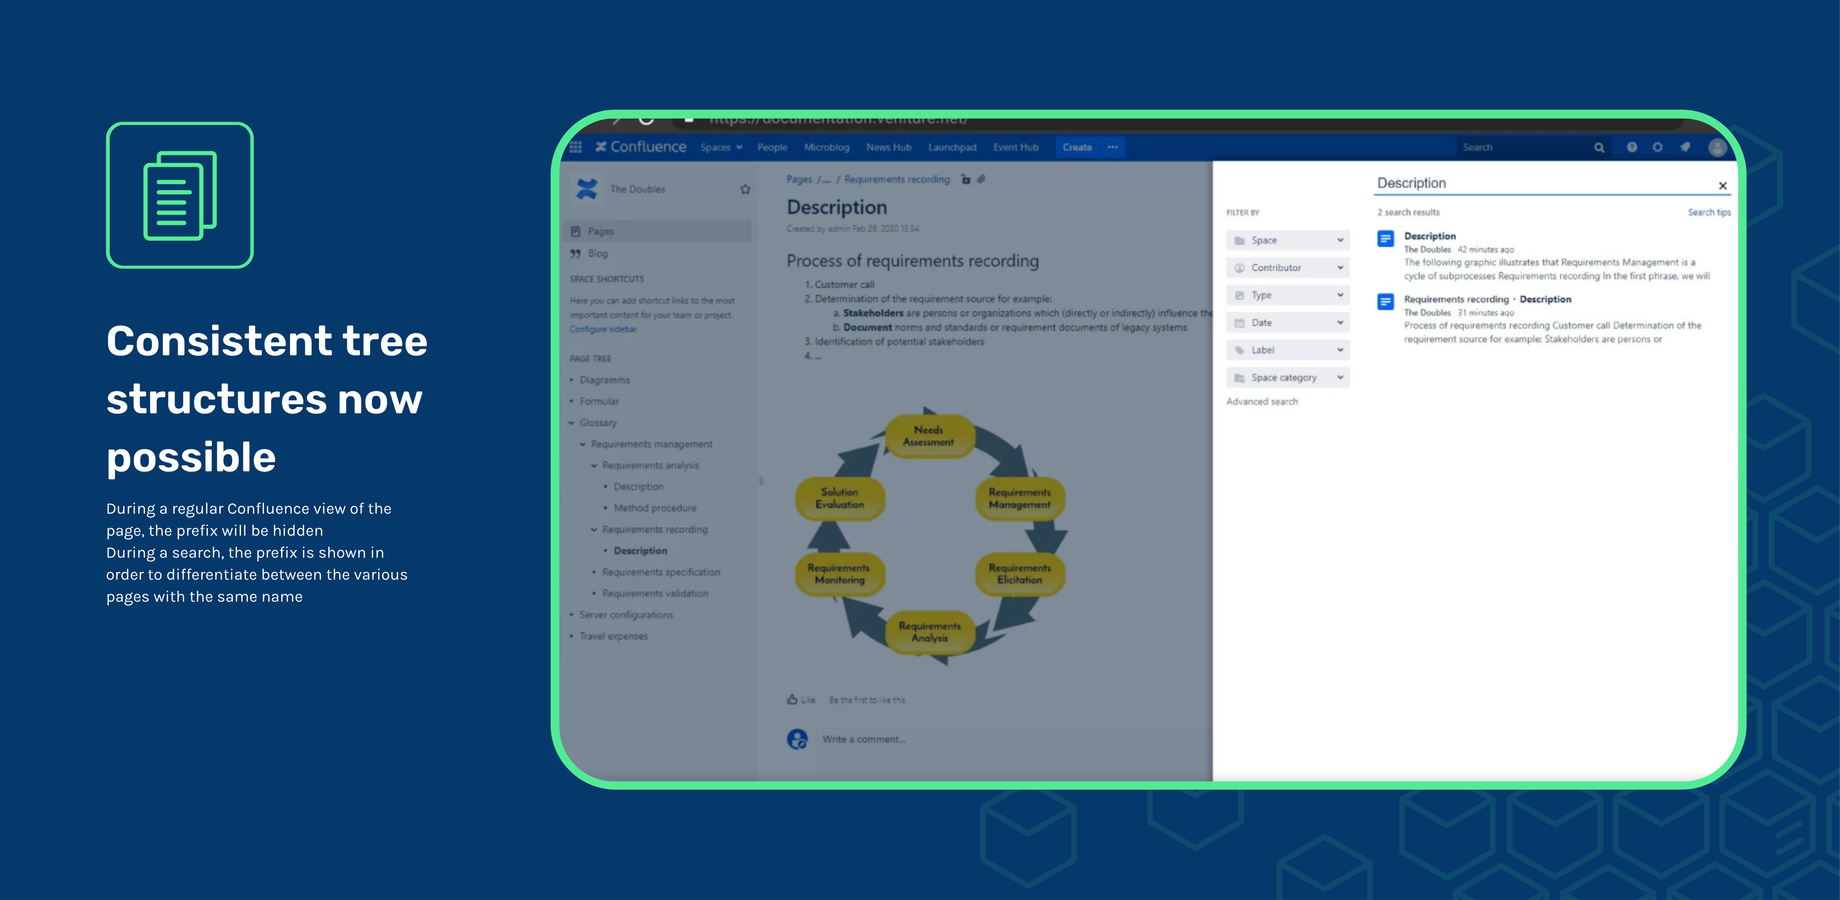Open People in the top navigation
Screen dimensions: 1840x900
pos(772,148)
